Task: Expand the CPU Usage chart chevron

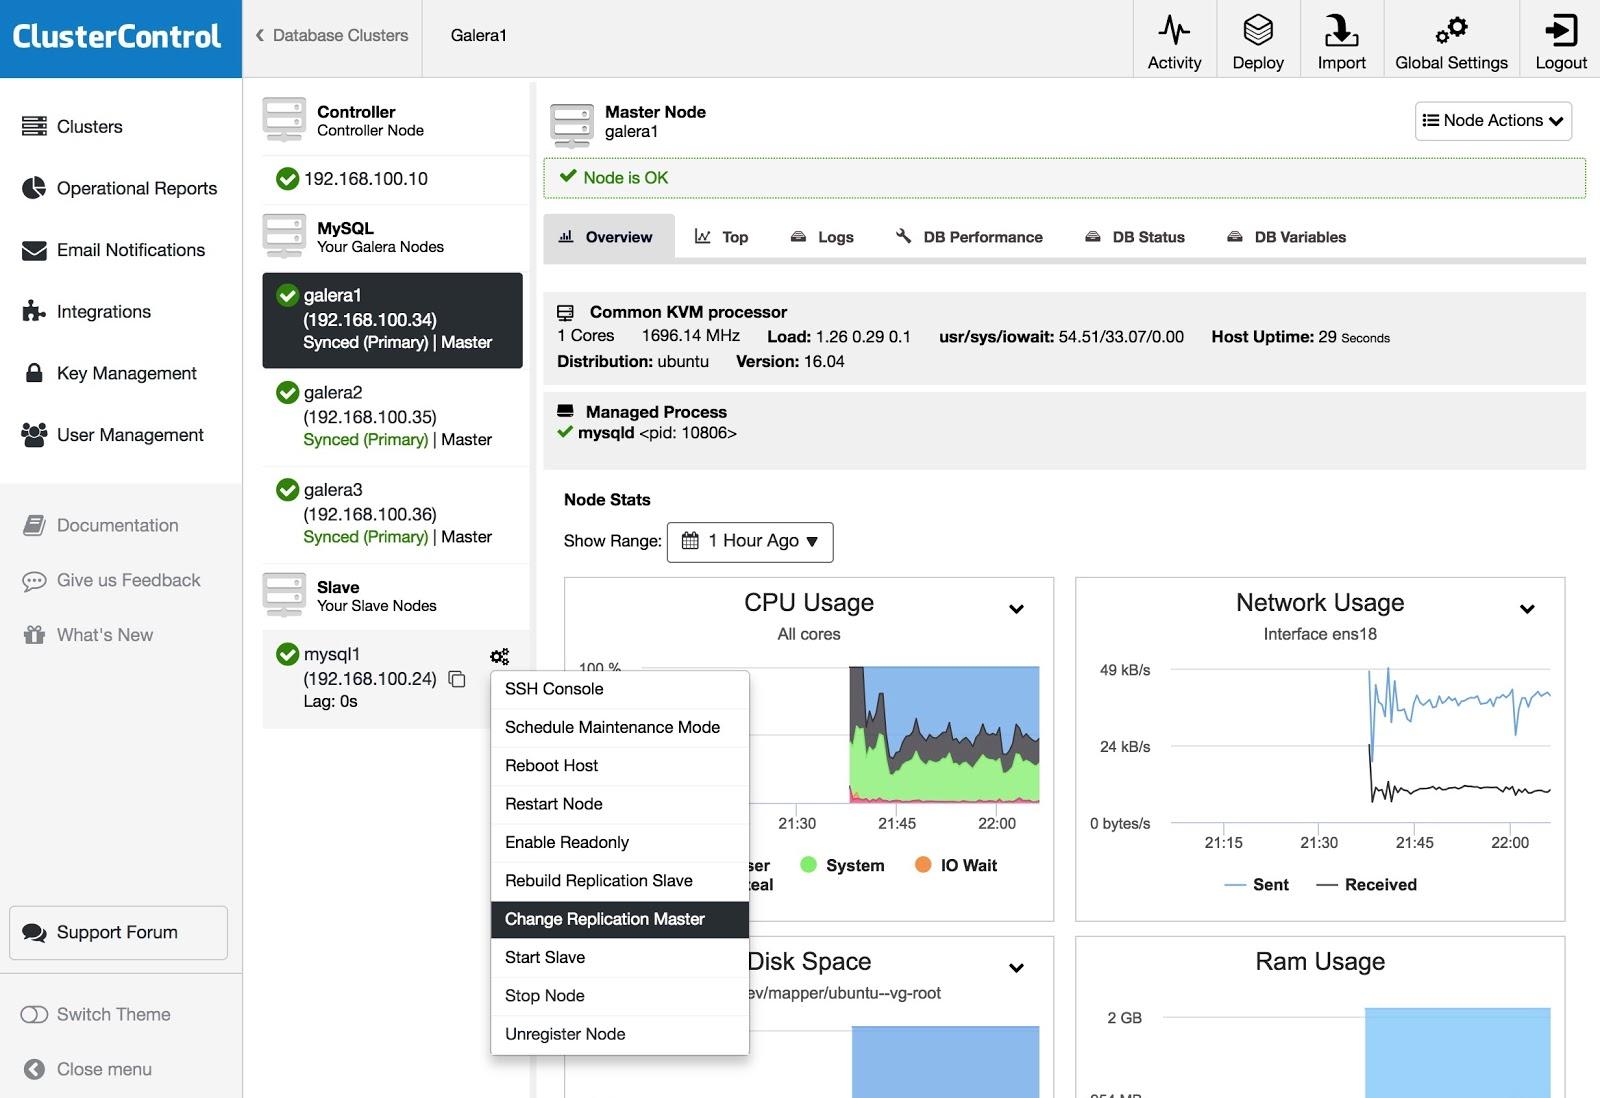Action: tap(1016, 609)
